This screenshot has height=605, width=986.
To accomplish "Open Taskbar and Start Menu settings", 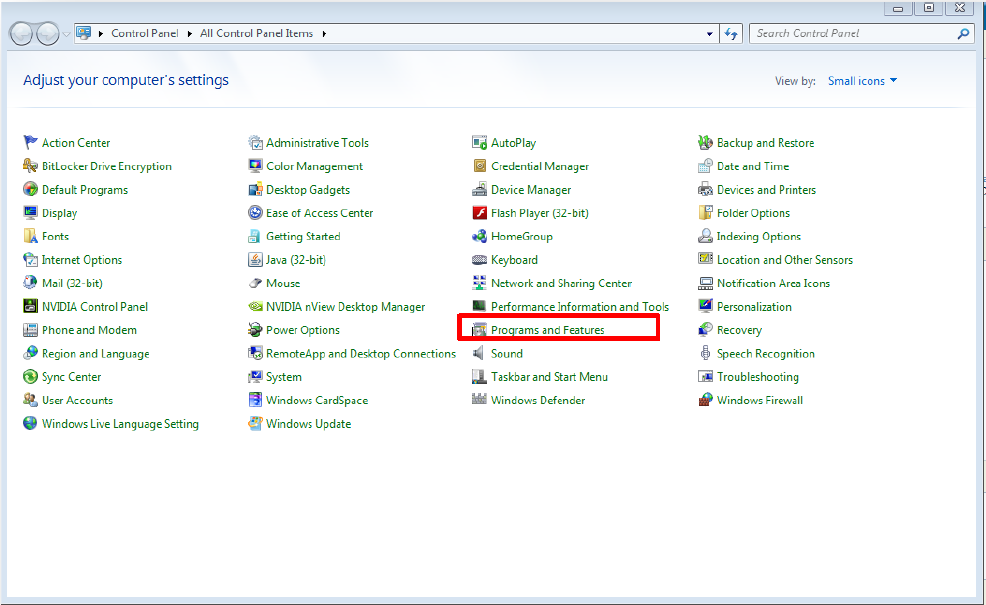I will pos(549,377).
